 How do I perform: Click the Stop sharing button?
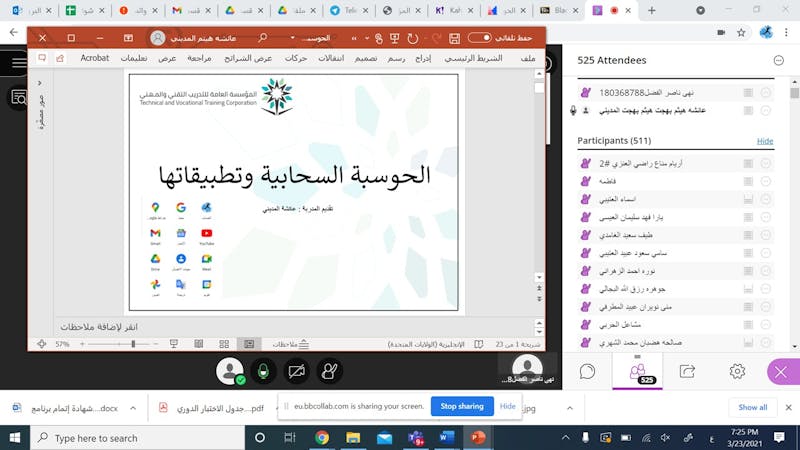462,406
